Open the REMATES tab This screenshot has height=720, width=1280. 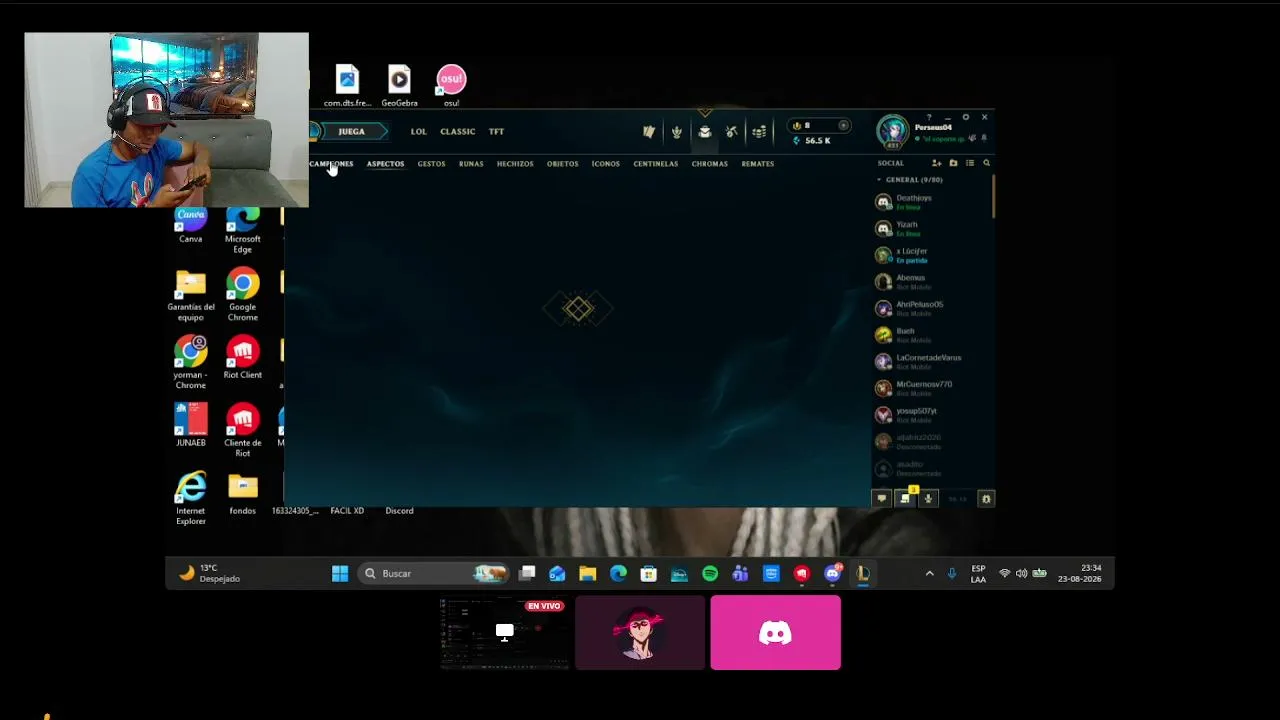757,163
